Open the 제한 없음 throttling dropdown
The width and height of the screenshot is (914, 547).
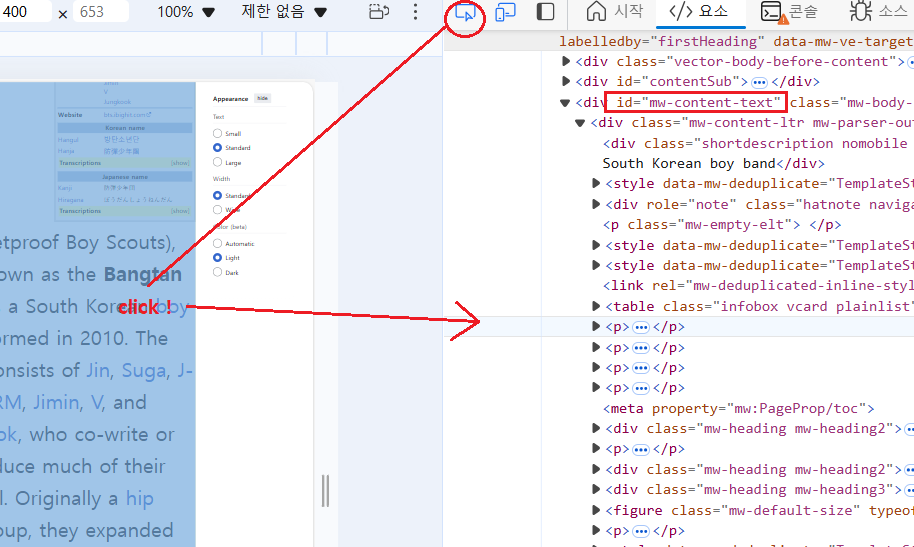[284, 12]
